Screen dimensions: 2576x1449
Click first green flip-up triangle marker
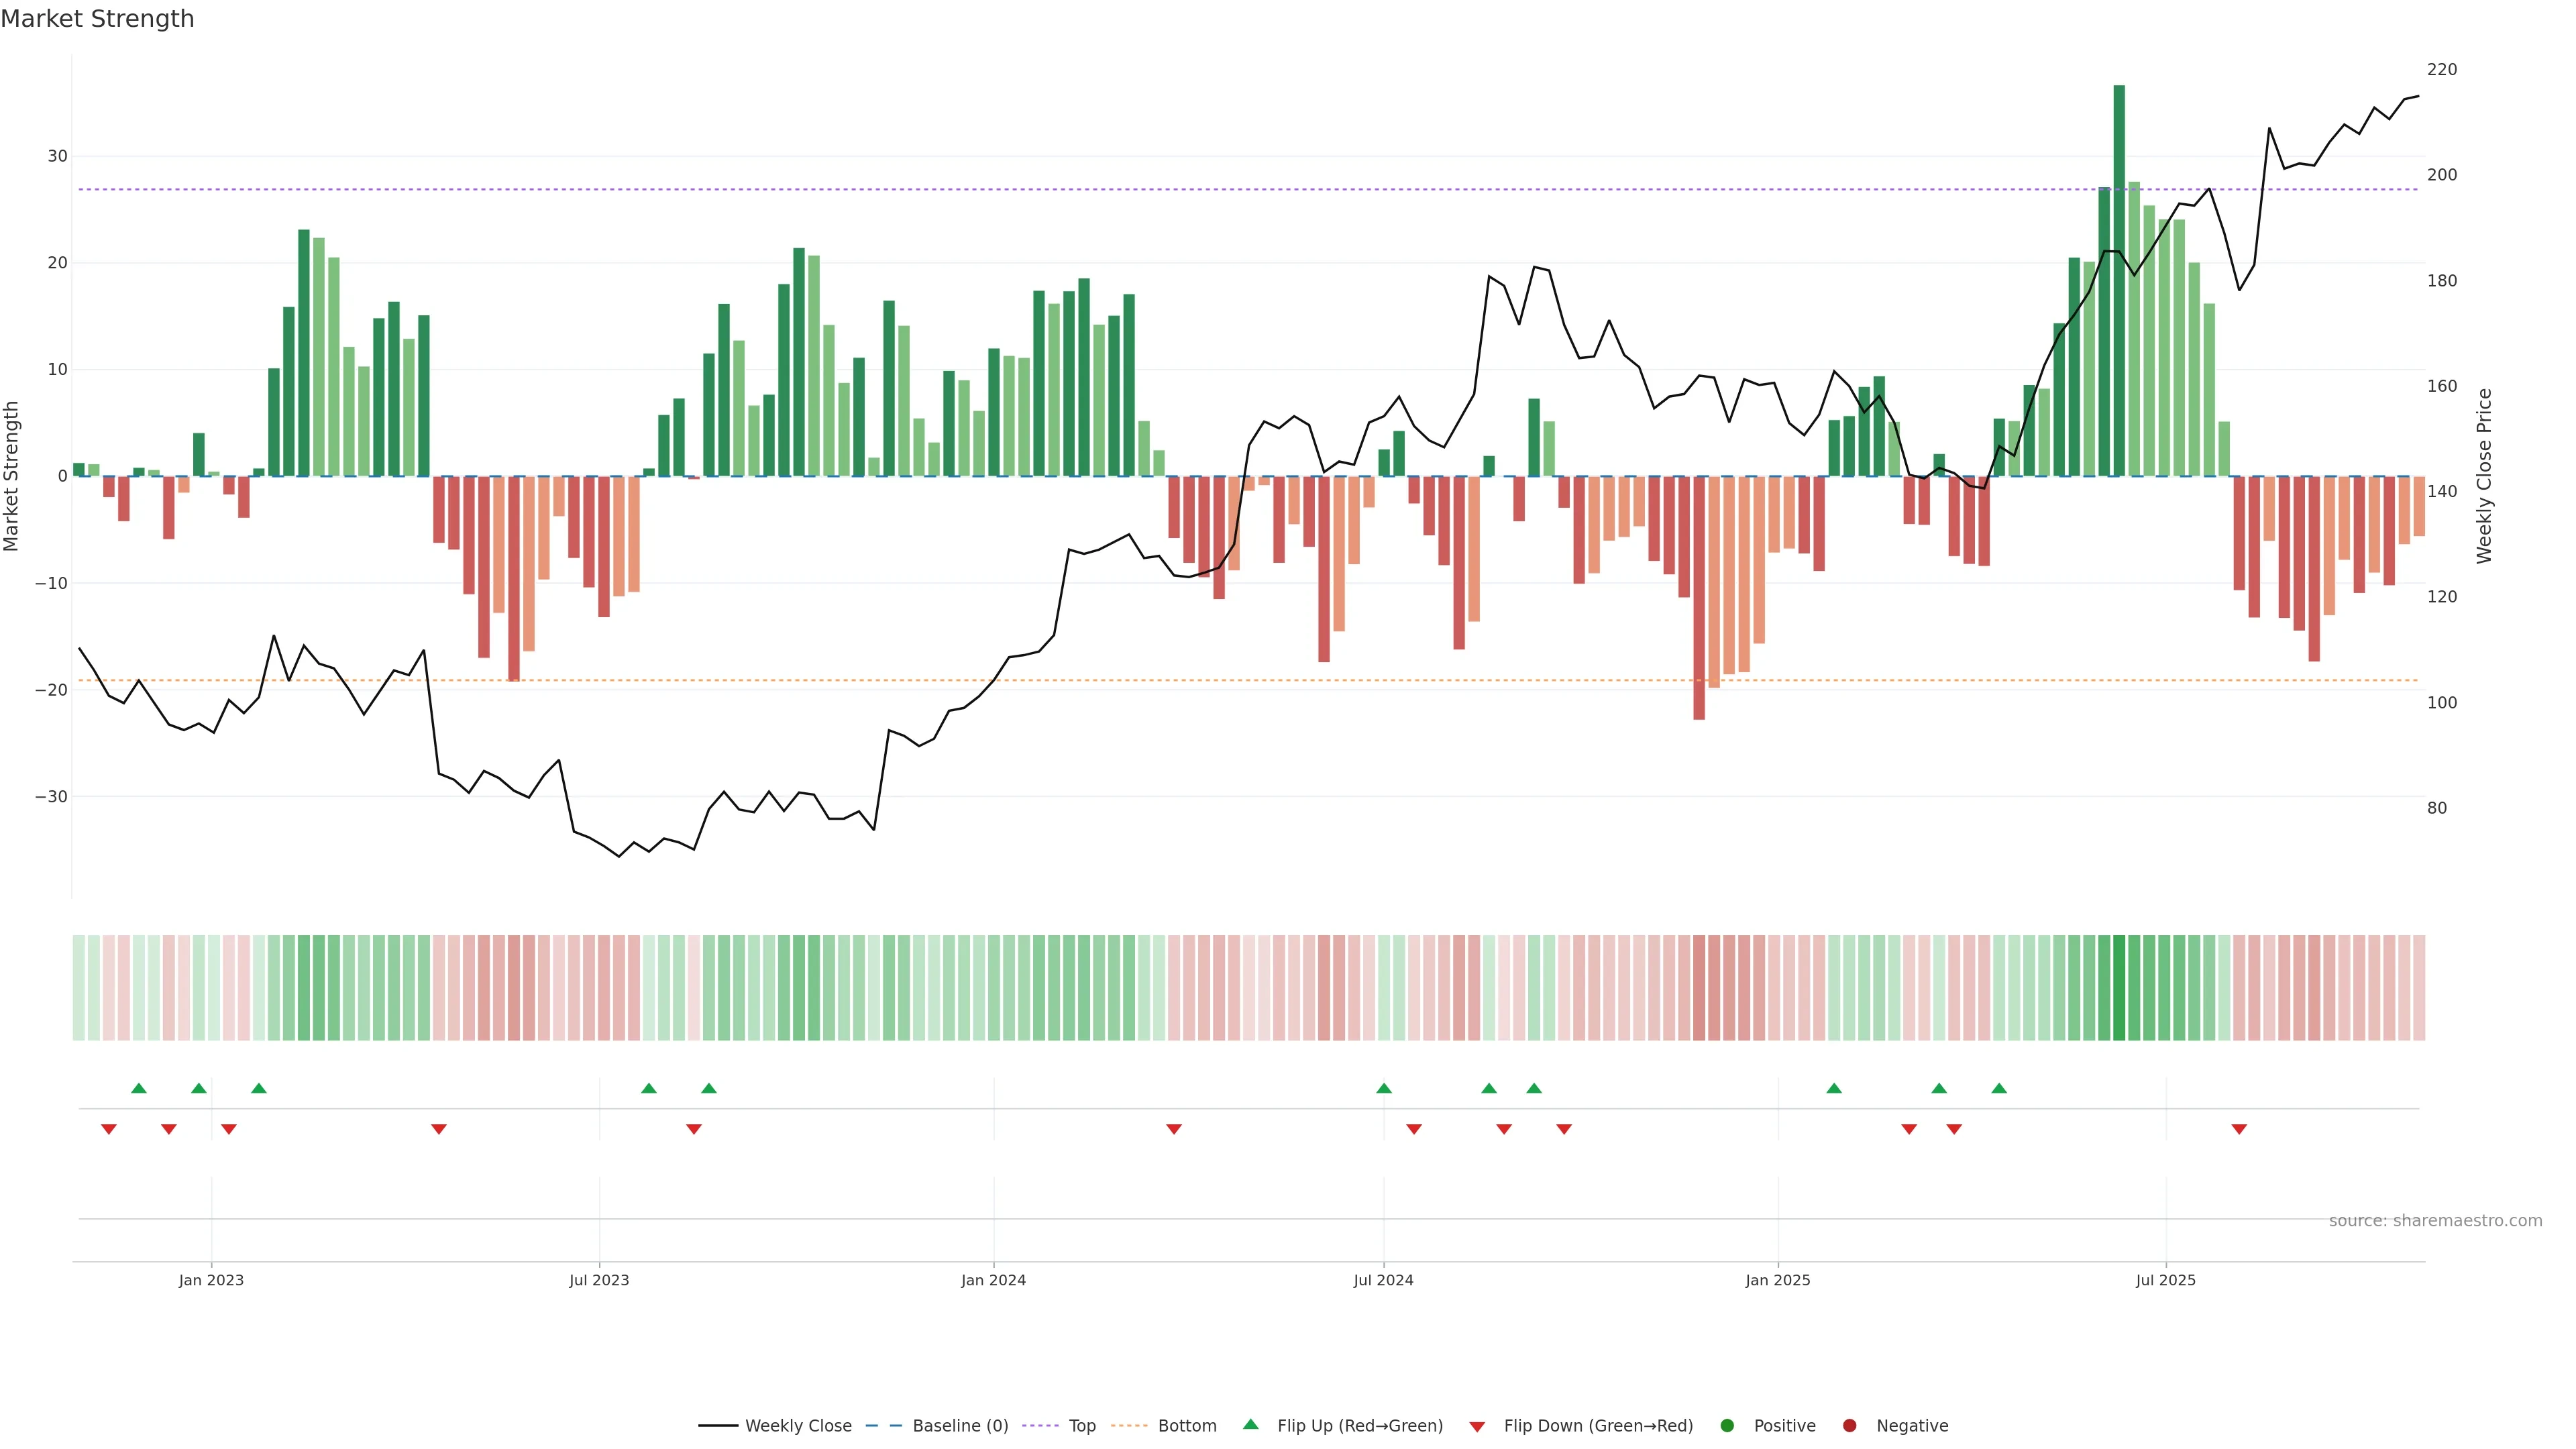click(x=139, y=1088)
